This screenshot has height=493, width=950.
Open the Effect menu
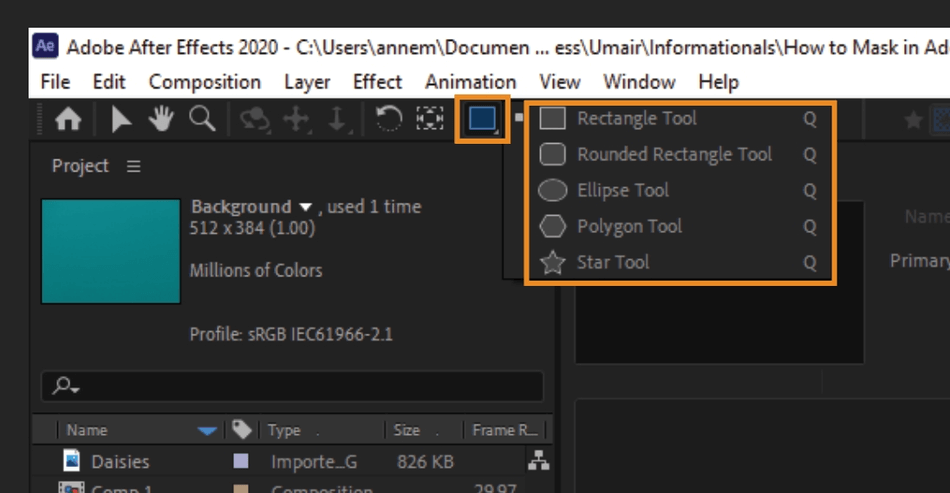tap(377, 82)
